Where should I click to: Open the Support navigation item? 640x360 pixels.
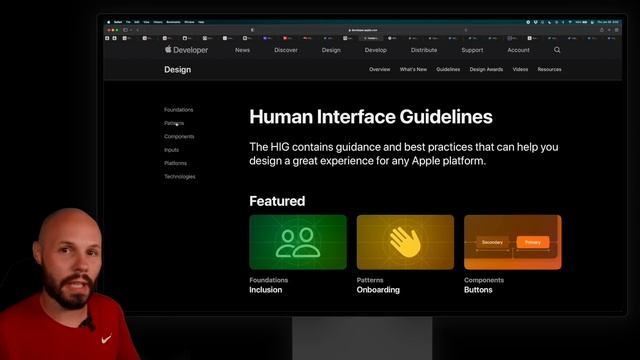pyautogui.click(x=472, y=50)
